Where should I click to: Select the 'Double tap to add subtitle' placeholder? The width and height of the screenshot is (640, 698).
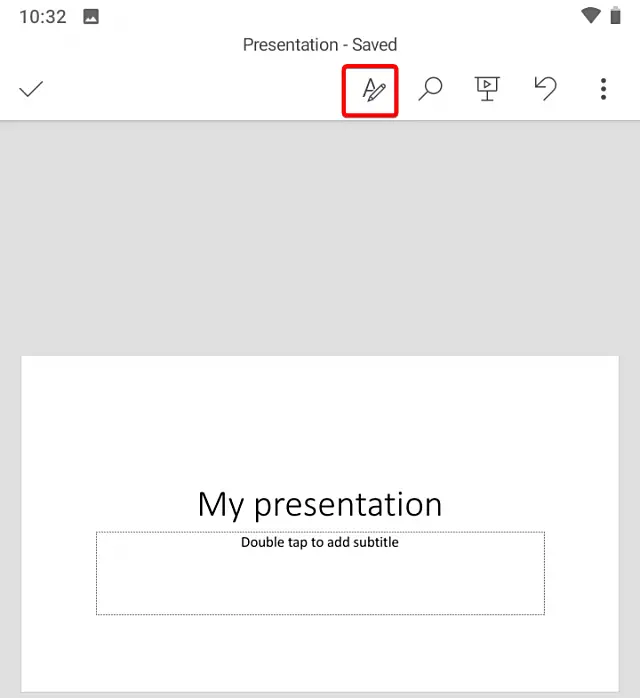(320, 573)
